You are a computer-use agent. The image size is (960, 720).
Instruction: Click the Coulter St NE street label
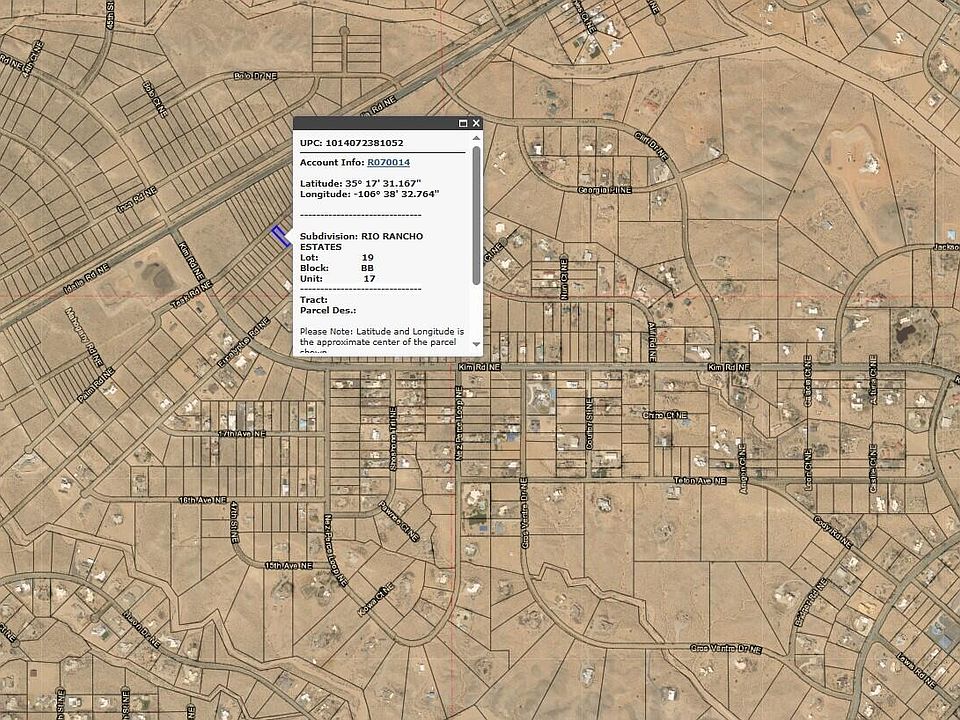[x=589, y=424]
